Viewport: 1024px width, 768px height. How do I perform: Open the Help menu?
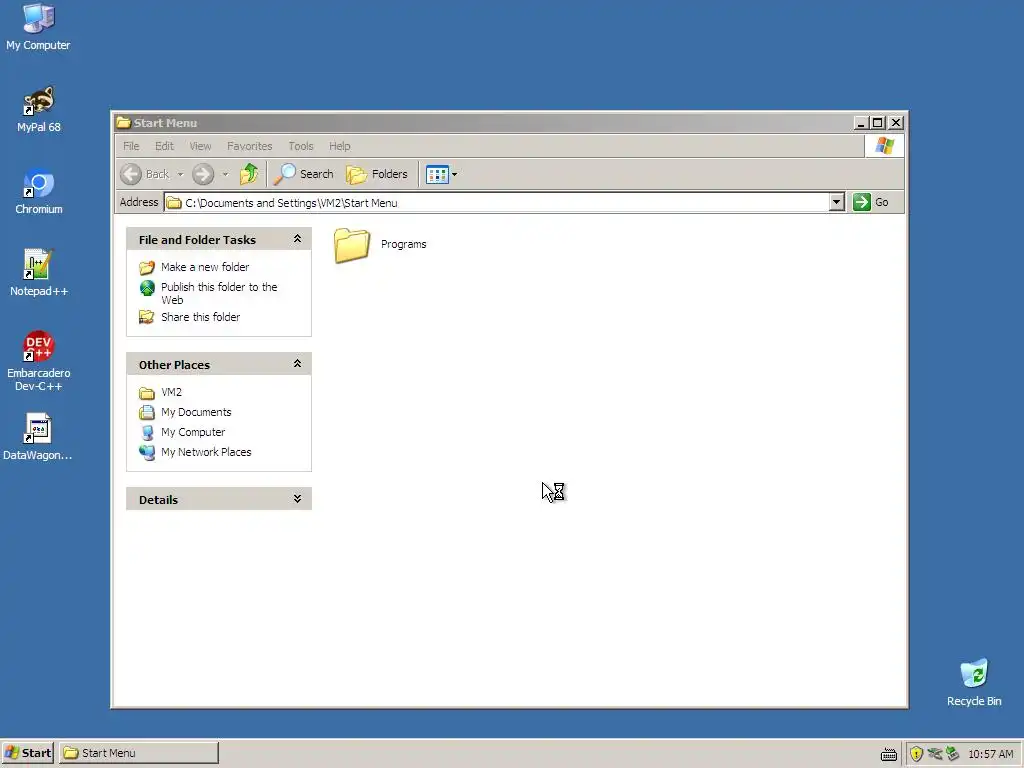click(x=340, y=146)
